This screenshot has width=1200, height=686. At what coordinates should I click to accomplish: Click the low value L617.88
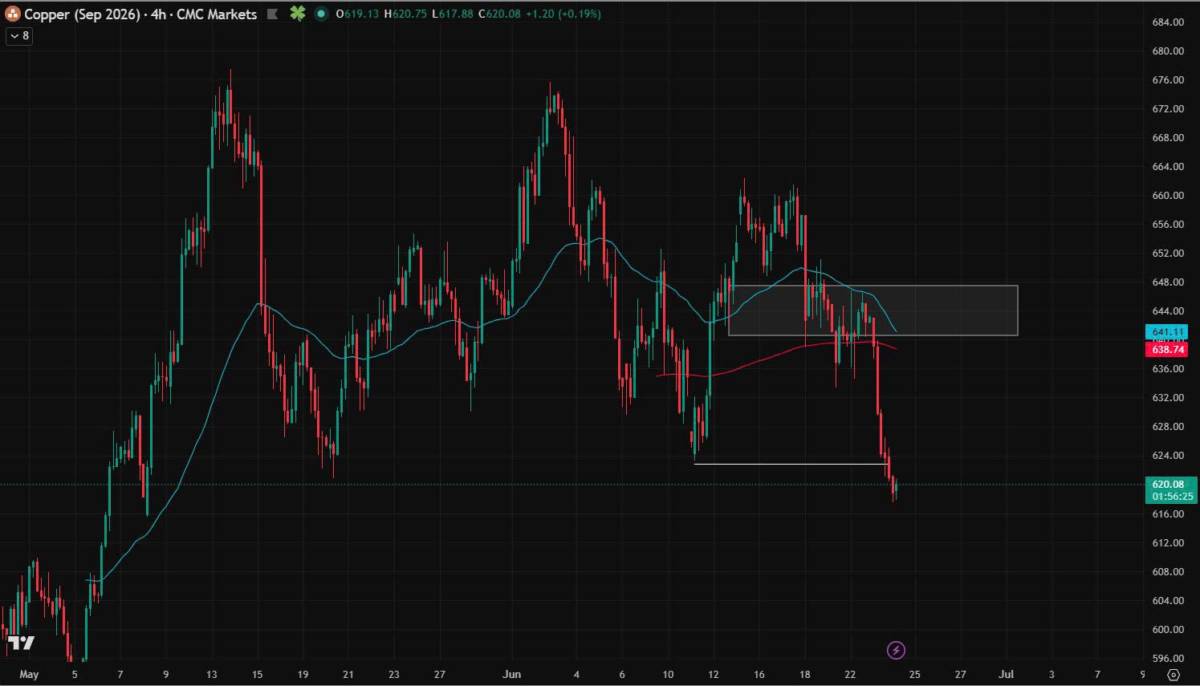452,15
